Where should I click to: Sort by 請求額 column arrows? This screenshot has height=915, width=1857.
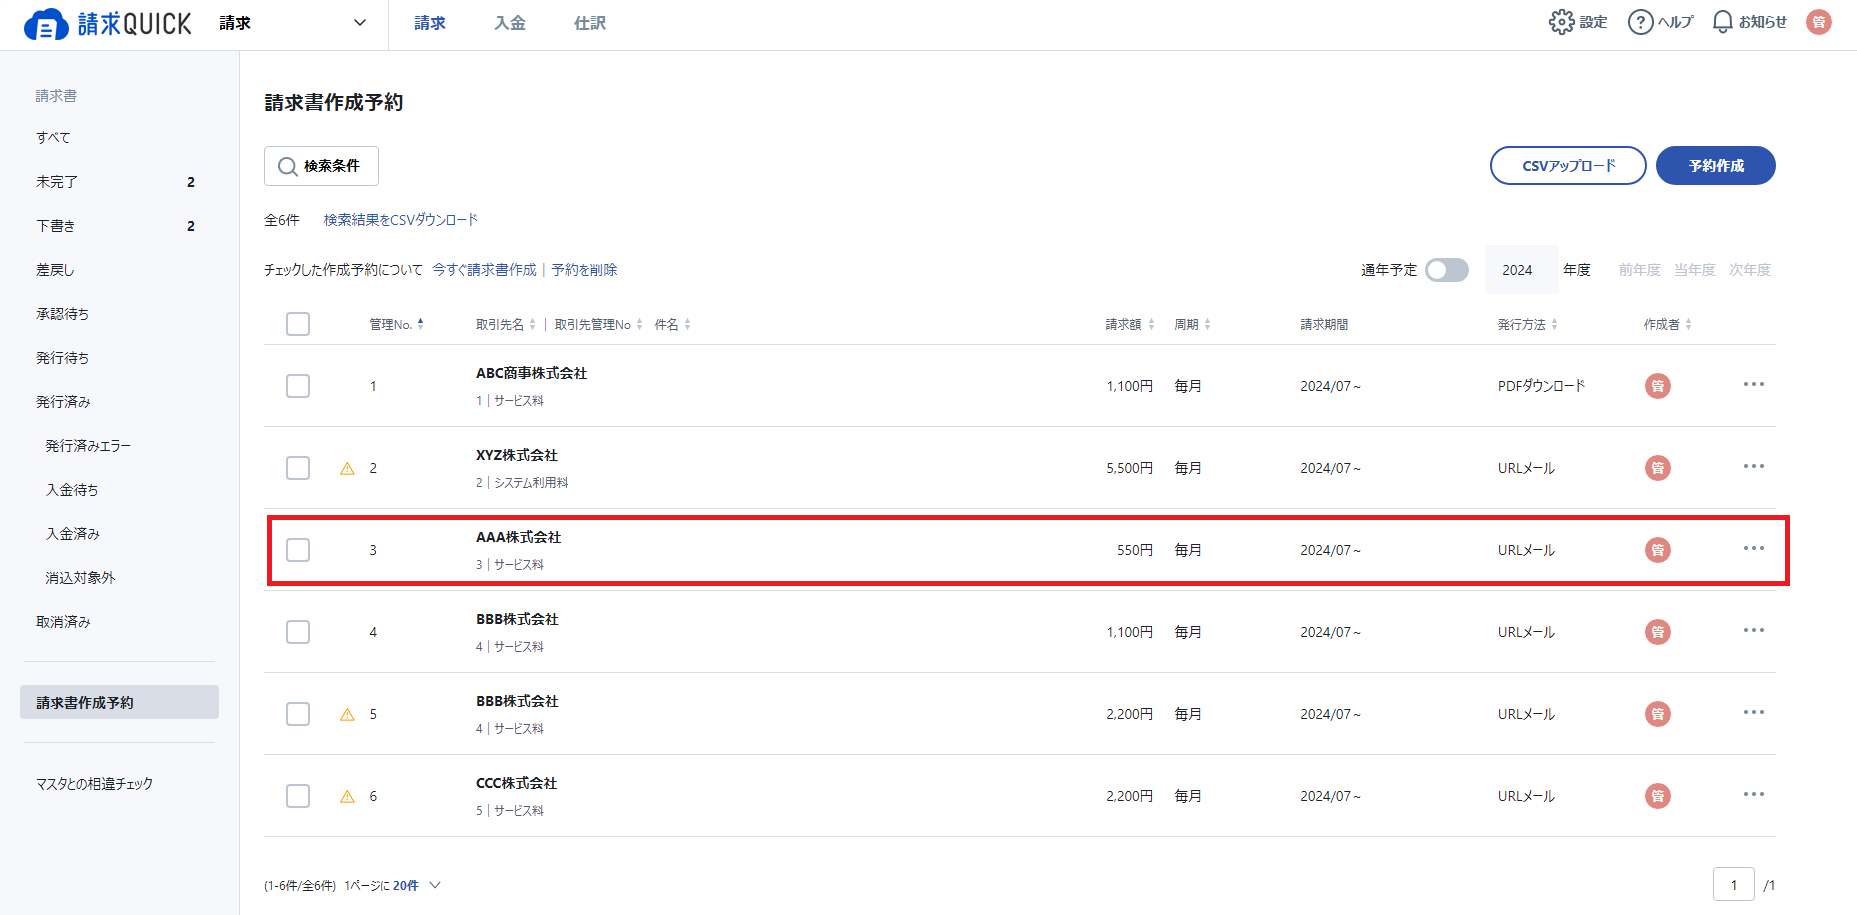click(x=1151, y=324)
